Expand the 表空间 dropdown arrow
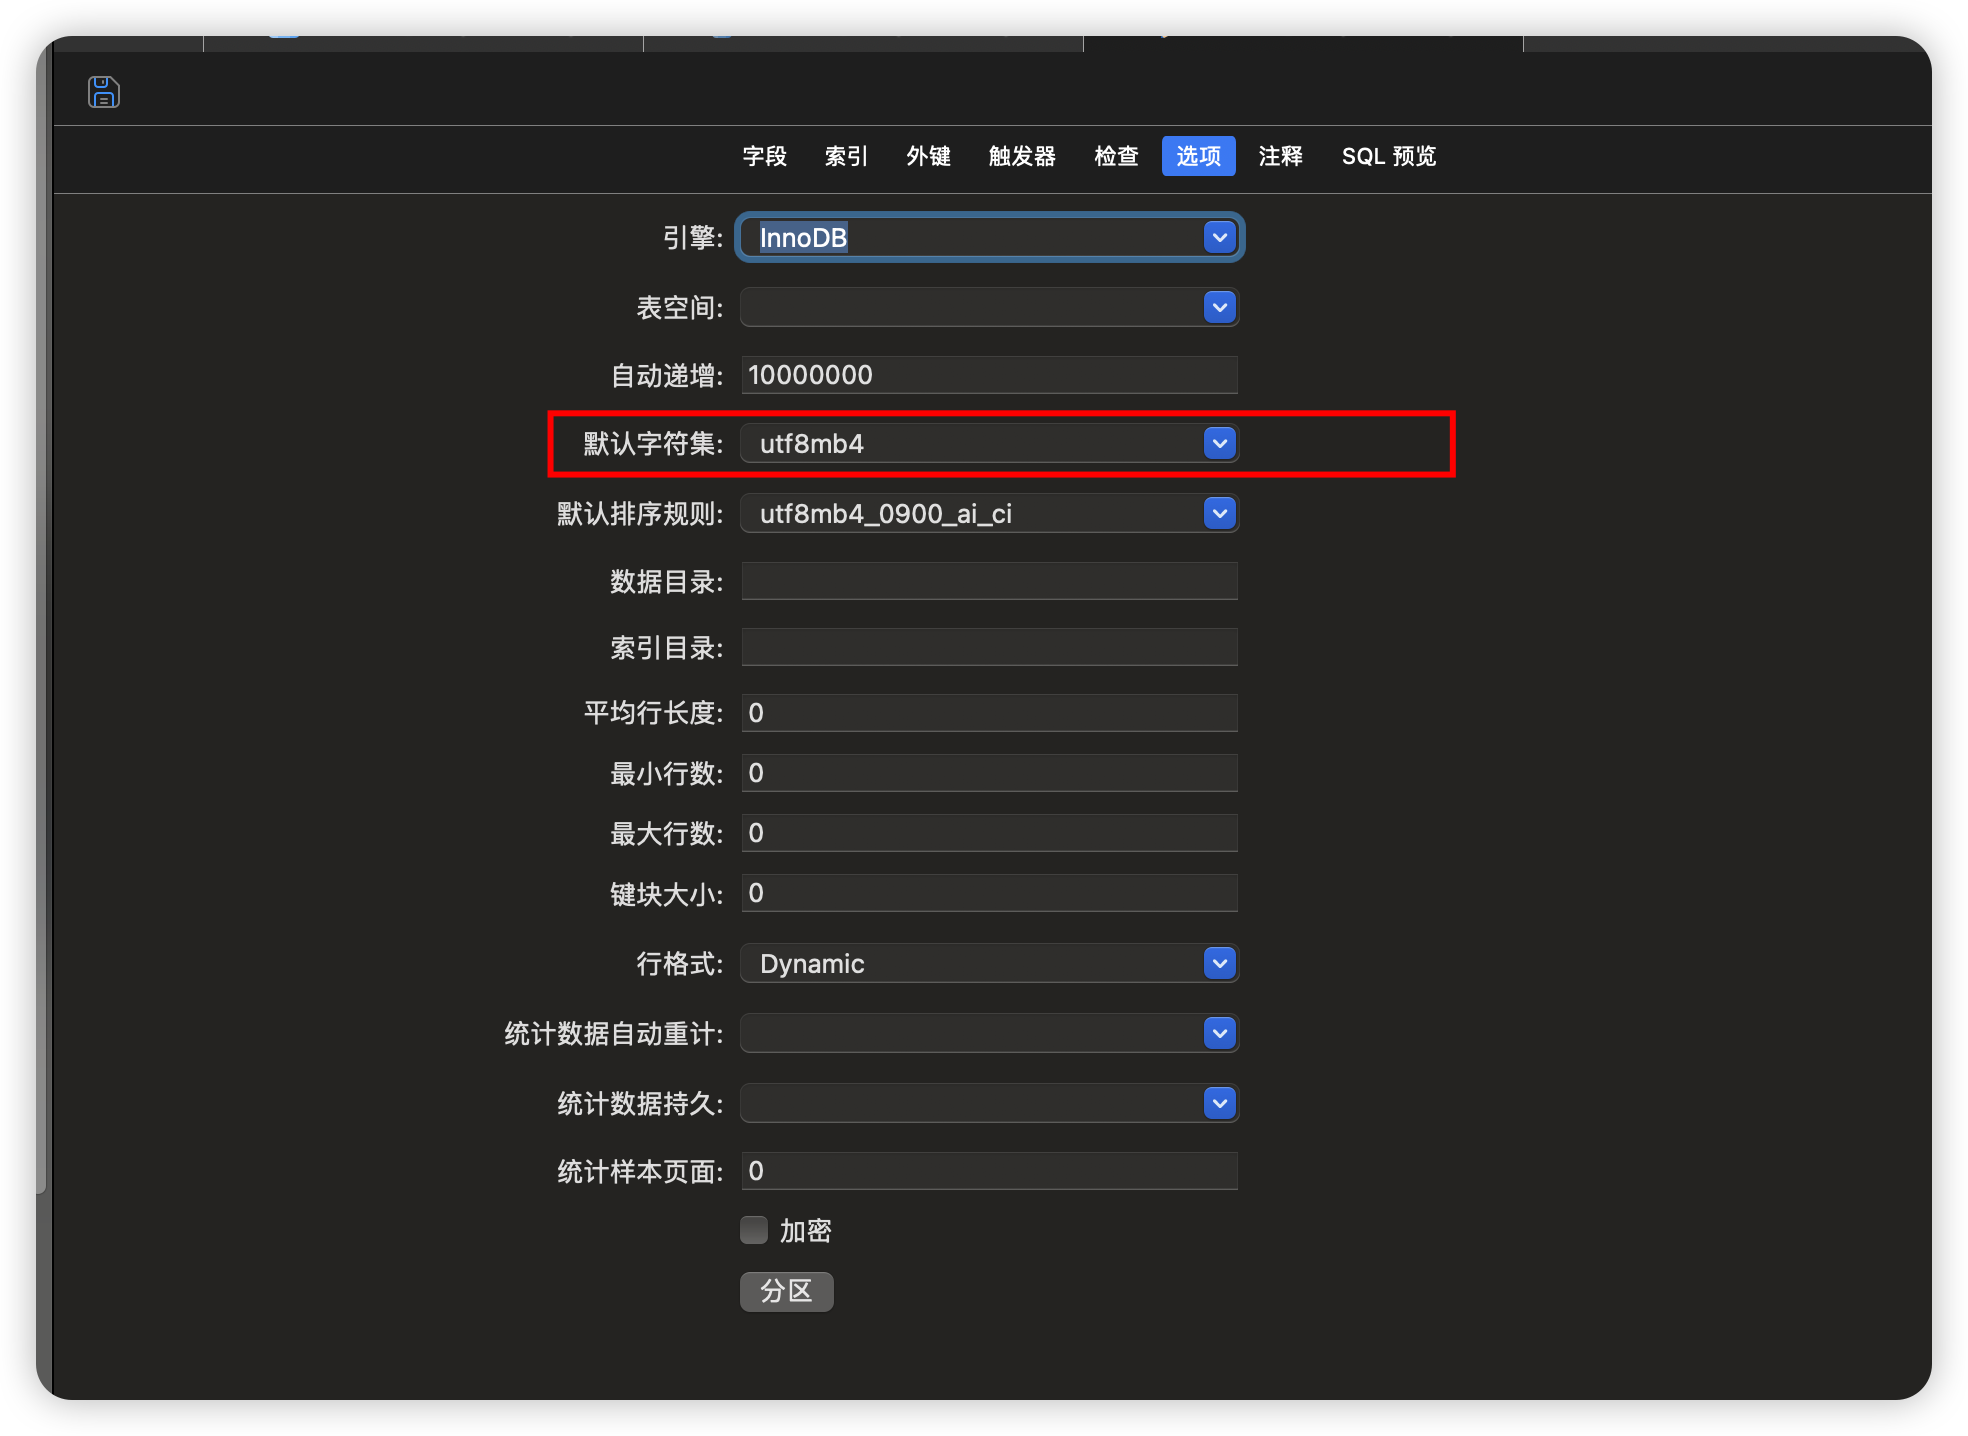The width and height of the screenshot is (1968, 1436). pos(1219,307)
